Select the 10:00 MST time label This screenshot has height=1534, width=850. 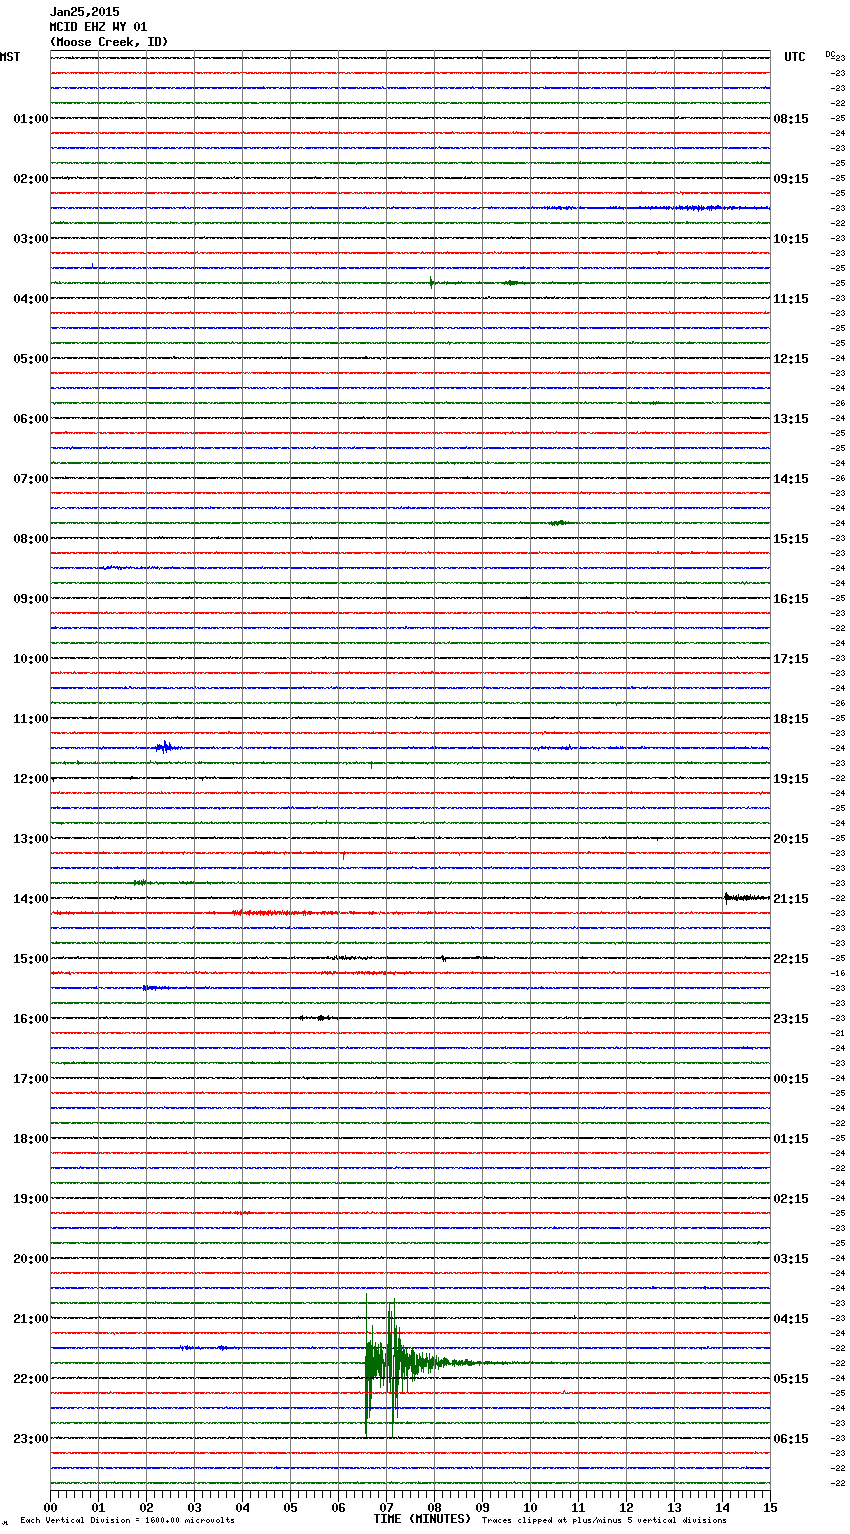pyautogui.click(x=30, y=659)
